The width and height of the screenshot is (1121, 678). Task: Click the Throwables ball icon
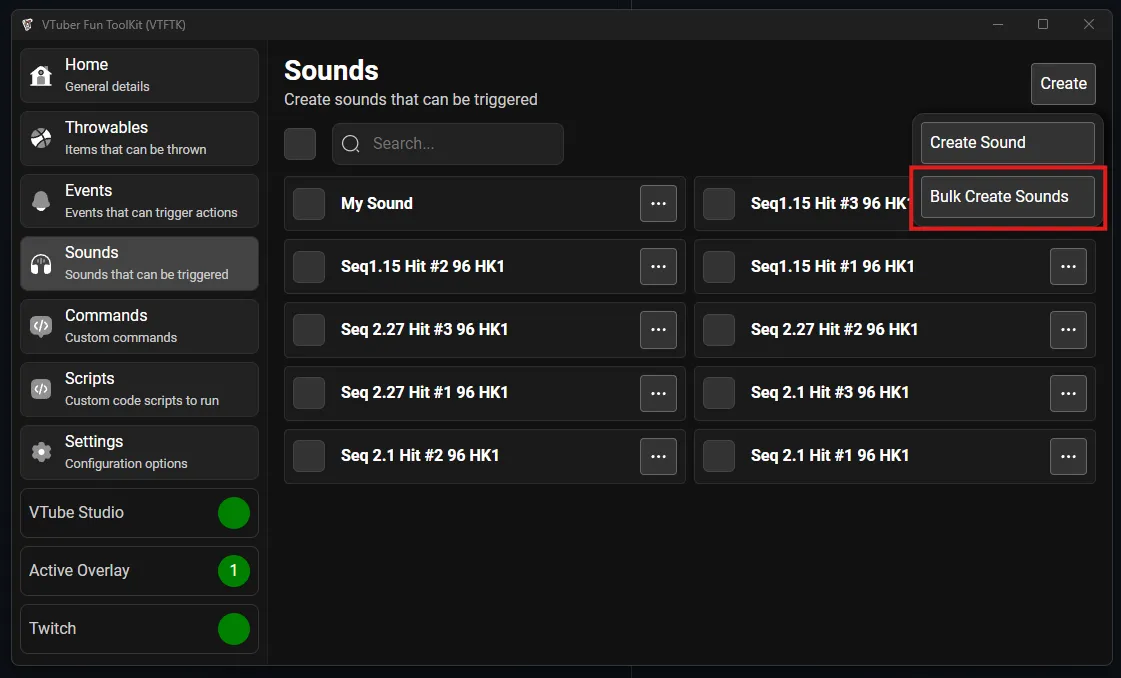(41, 139)
